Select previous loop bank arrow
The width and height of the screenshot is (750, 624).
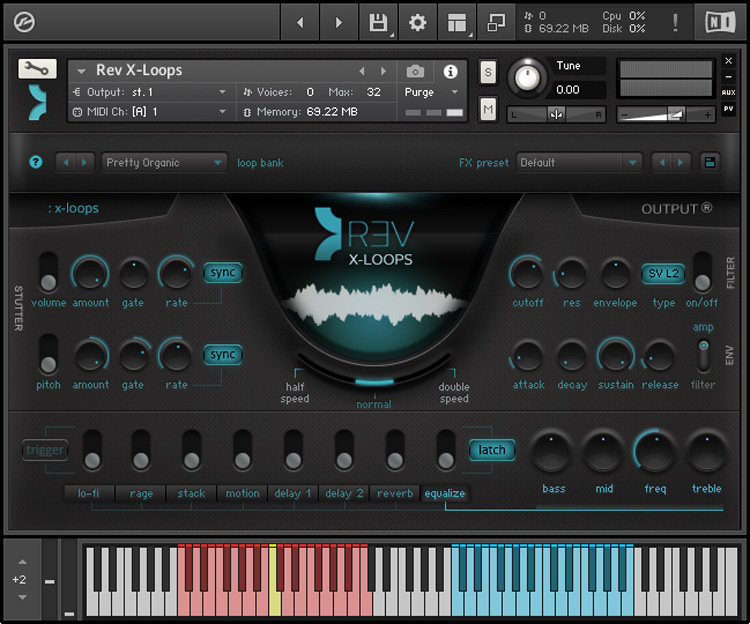click(x=66, y=163)
